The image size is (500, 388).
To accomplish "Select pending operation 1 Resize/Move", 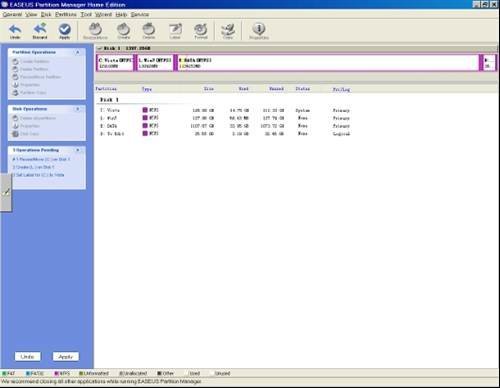I will pyautogui.click(x=41, y=159).
